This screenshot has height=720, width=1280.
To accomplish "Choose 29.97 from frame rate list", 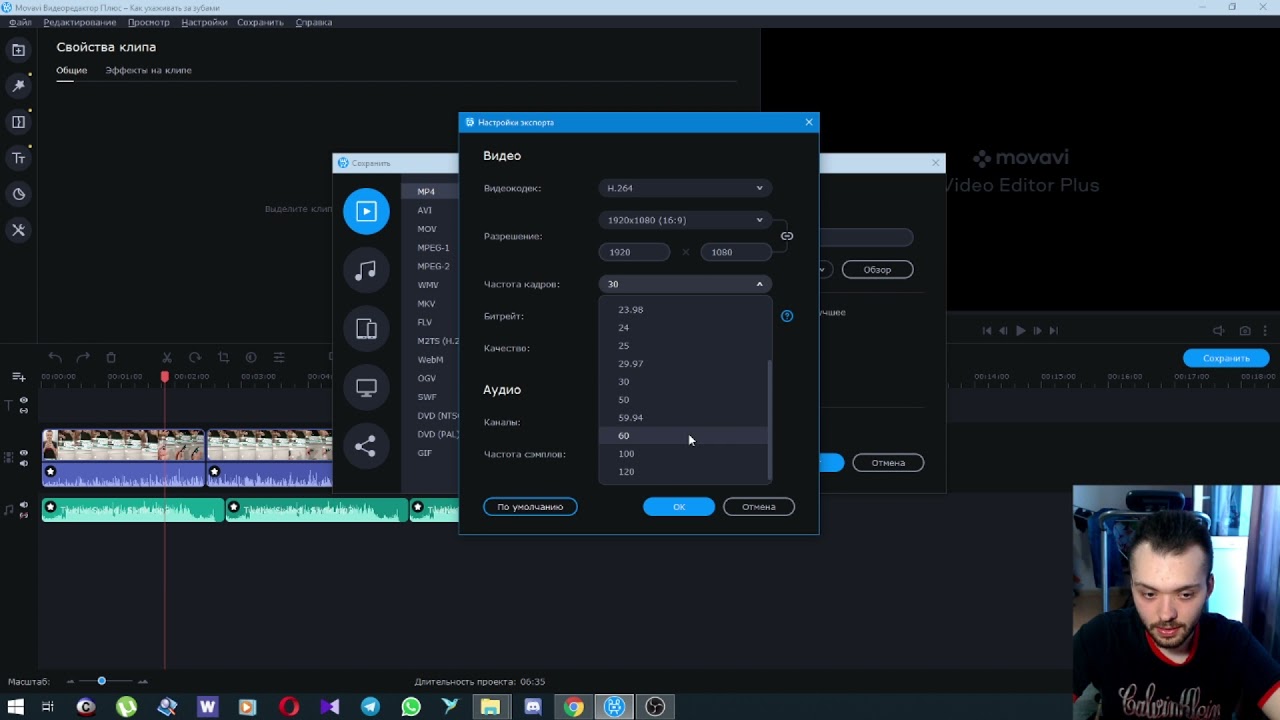I will (683, 364).
